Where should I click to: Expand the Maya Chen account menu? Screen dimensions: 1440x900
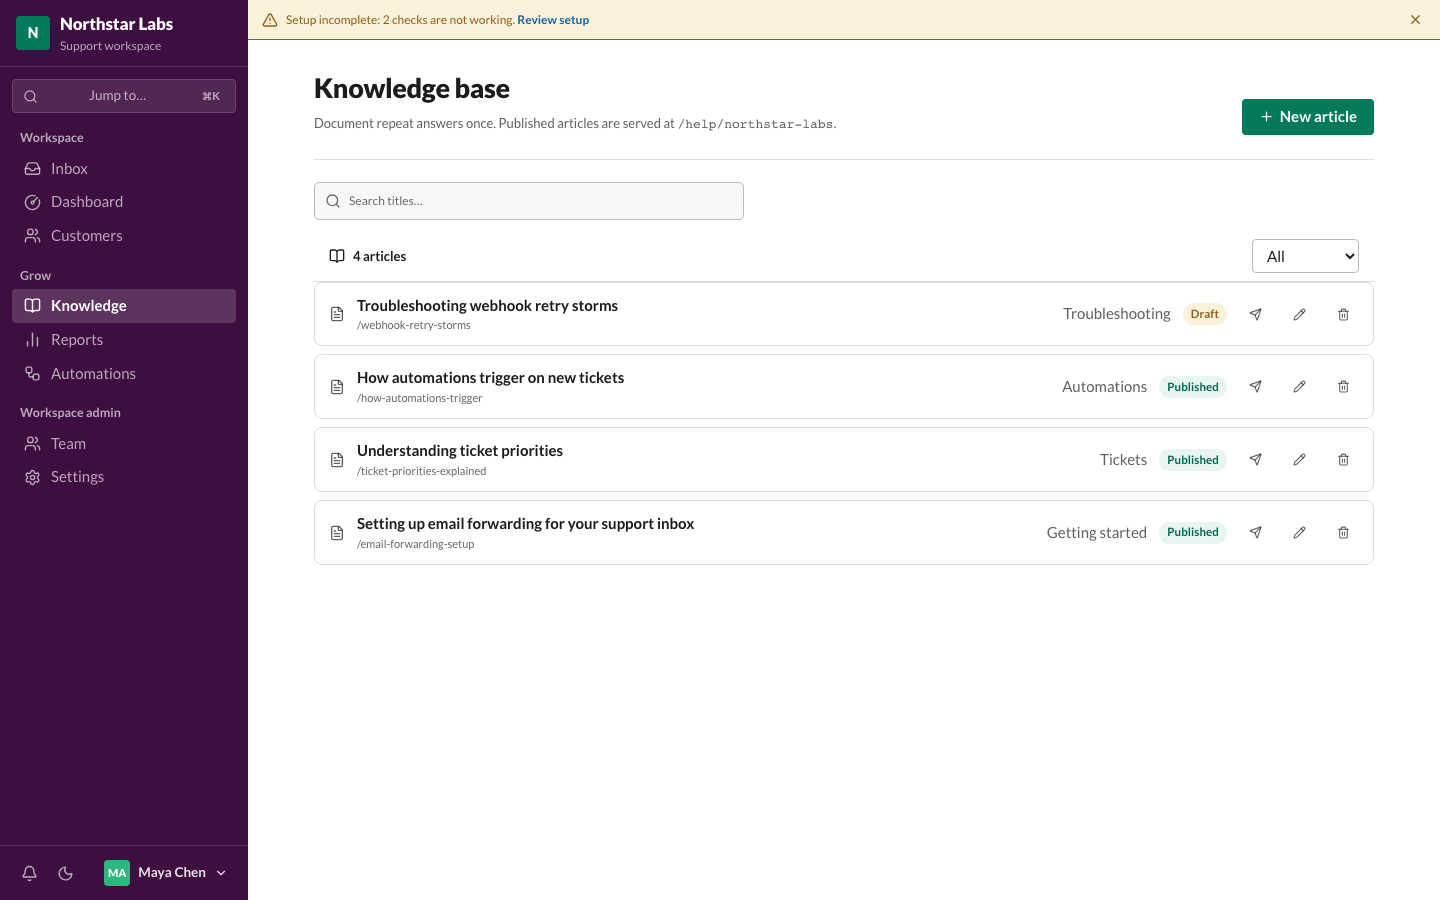click(166, 873)
